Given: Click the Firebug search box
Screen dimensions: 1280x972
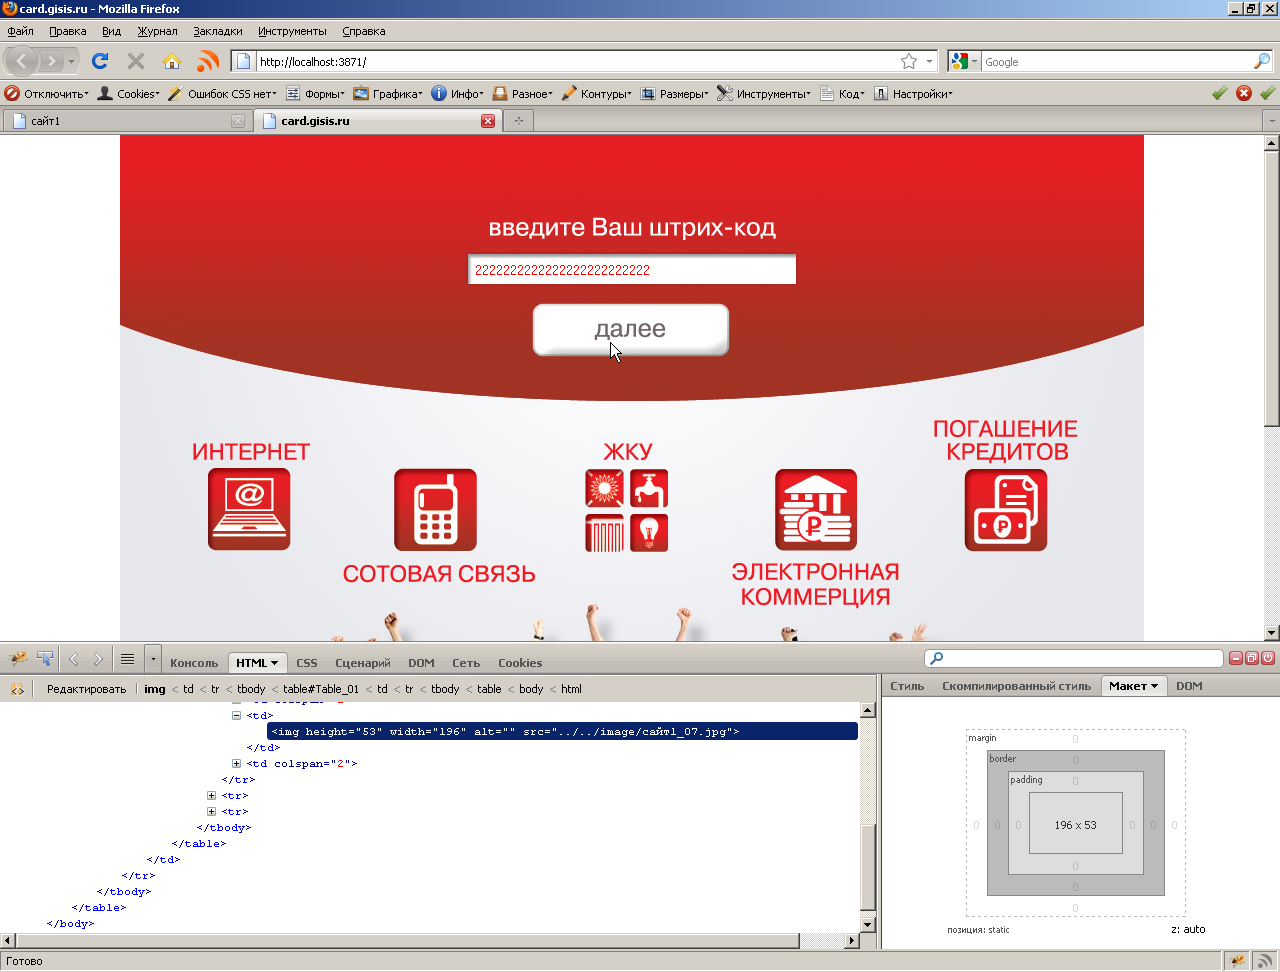Looking at the screenshot, I should coord(1074,658).
